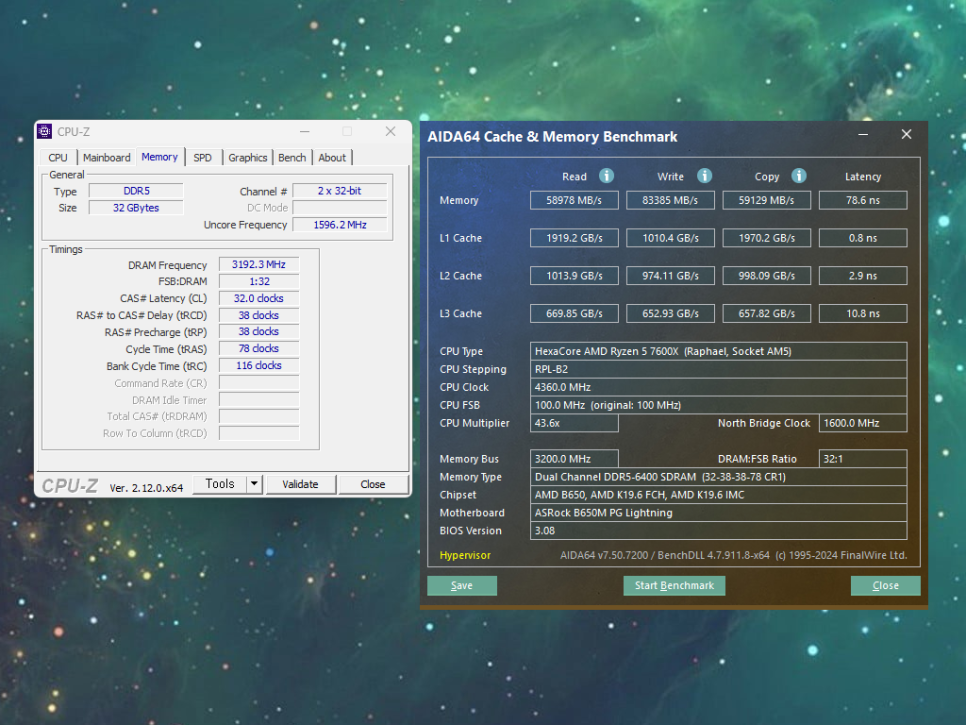The height and width of the screenshot is (725, 966).
Task: Click the Memory Copy value 59129 MB/s
Action: [x=766, y=200]
